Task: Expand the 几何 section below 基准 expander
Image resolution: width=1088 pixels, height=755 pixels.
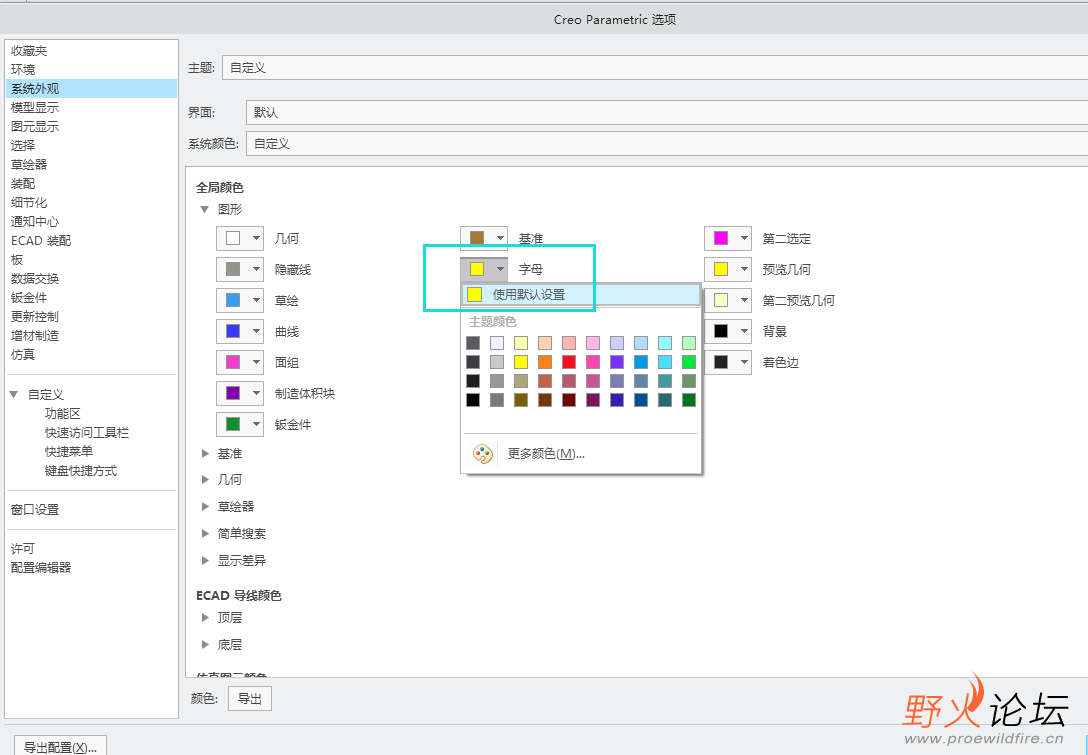Action: (x=205, y=480)
